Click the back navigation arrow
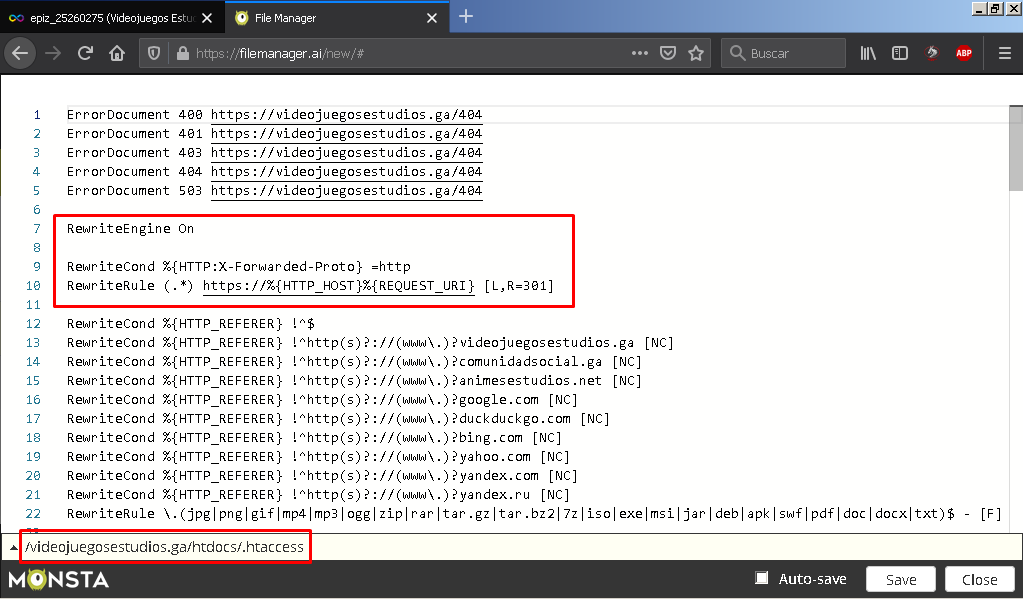Viewport: 1023px width, 599px height. point(21,53)
